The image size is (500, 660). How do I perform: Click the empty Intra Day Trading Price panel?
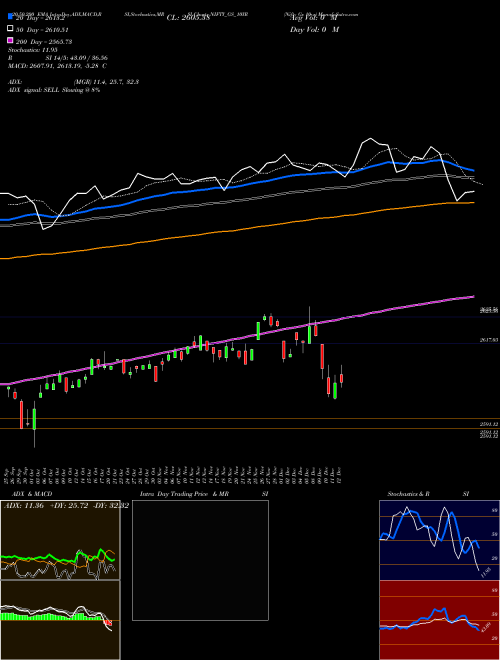tap(200, 560)
